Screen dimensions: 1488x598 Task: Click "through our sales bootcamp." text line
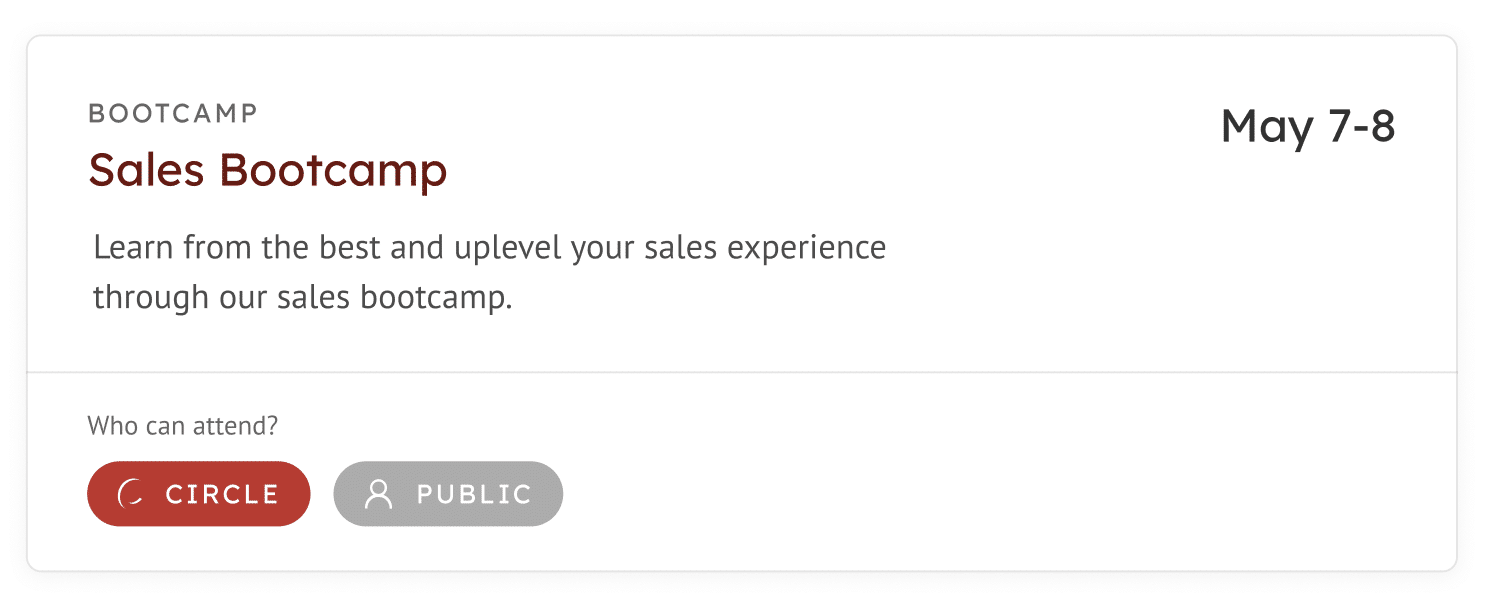(303, 297)
